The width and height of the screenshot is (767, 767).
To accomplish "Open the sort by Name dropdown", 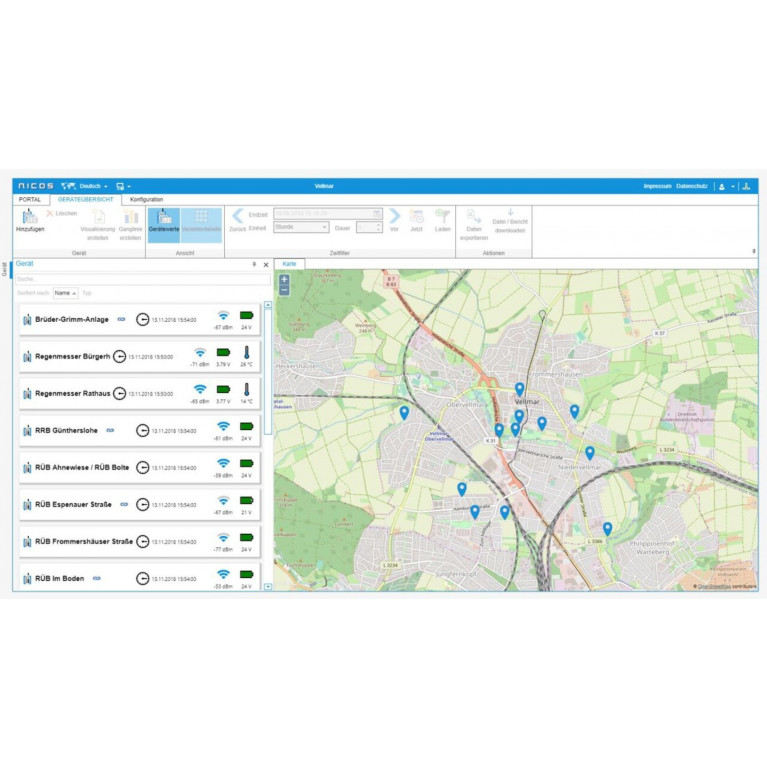I will (66, 293).
